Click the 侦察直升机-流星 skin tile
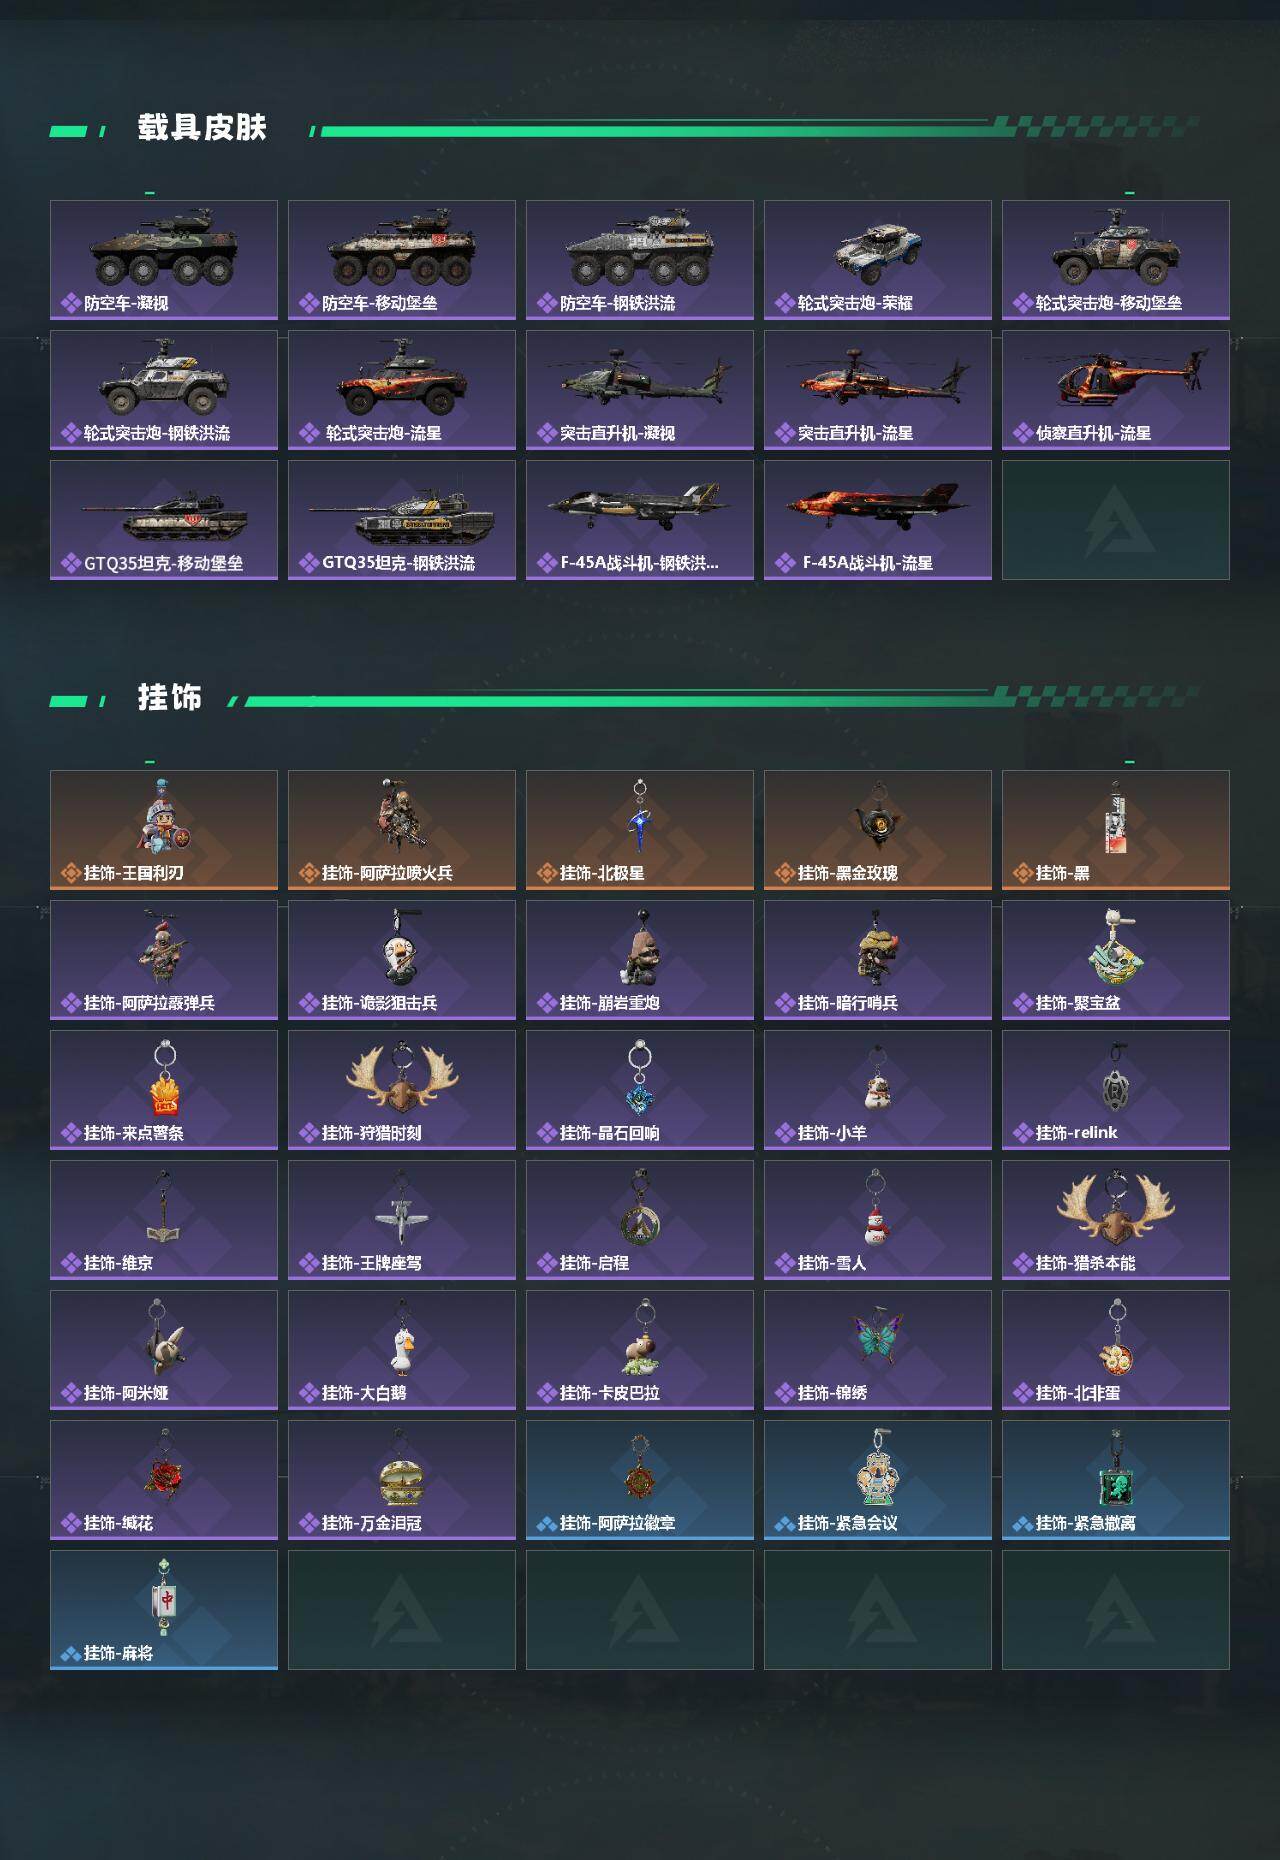The width and height of the screenshot is (1280, 1860). click(x=1116, y=390)
